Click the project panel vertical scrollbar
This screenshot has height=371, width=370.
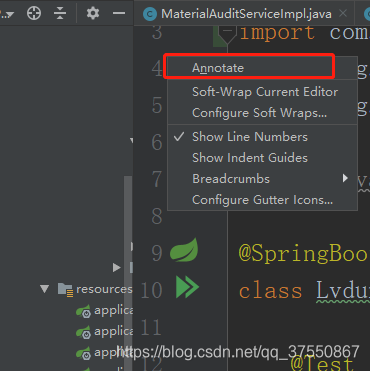point(128,273)
